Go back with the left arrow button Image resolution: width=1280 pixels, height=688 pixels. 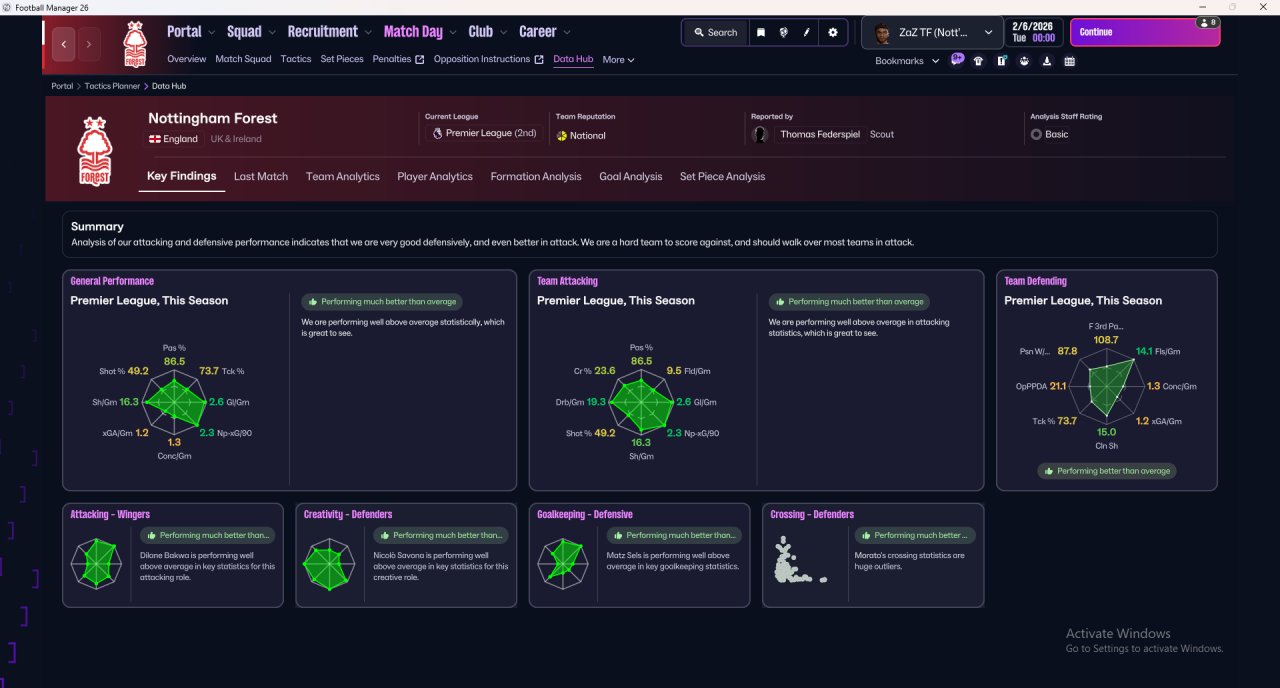[x=64, y=44]
